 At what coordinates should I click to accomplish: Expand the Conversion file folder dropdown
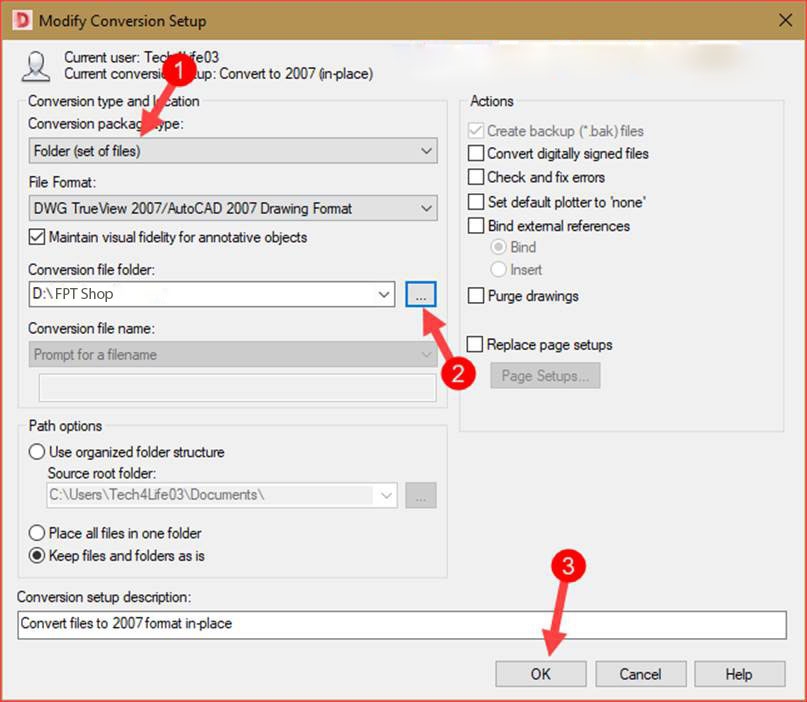pos(384,294)
